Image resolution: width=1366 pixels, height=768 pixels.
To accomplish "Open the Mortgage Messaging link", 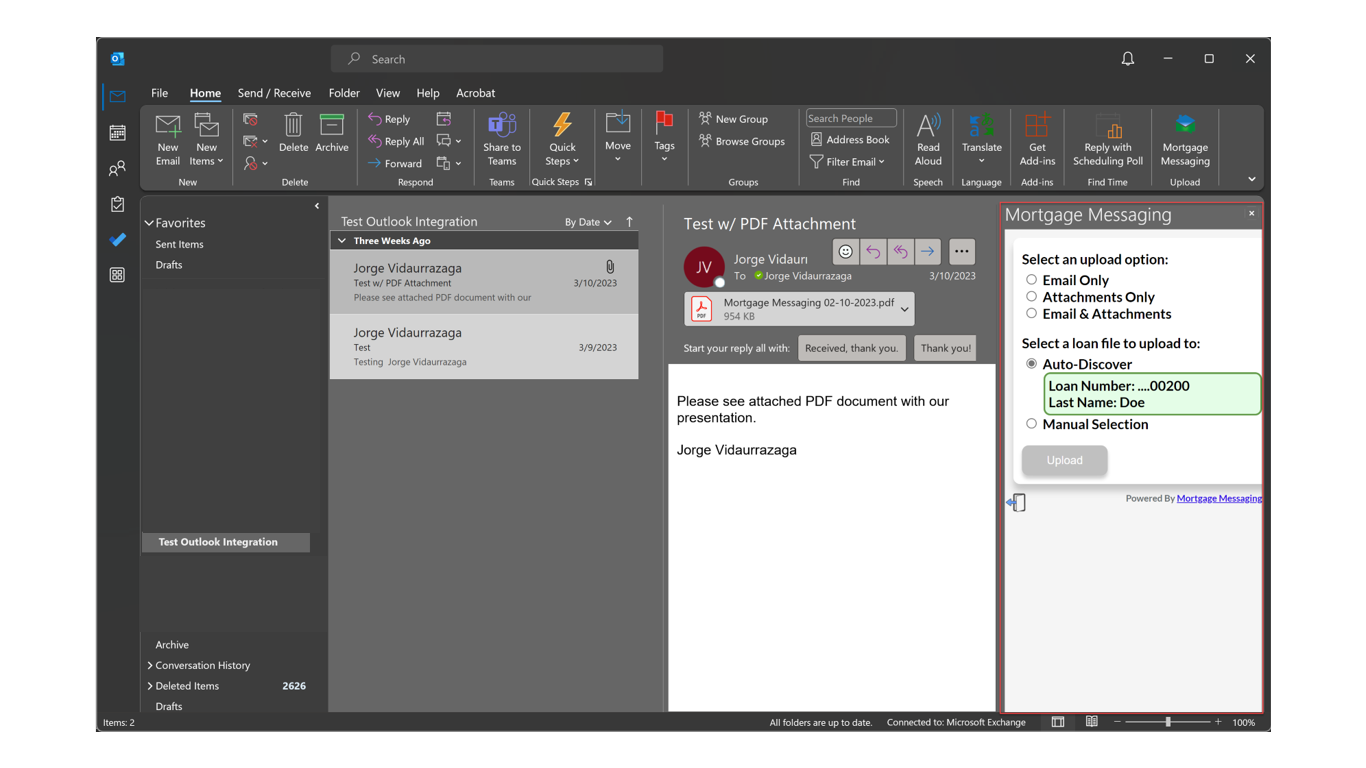I will click(1219, 498).
